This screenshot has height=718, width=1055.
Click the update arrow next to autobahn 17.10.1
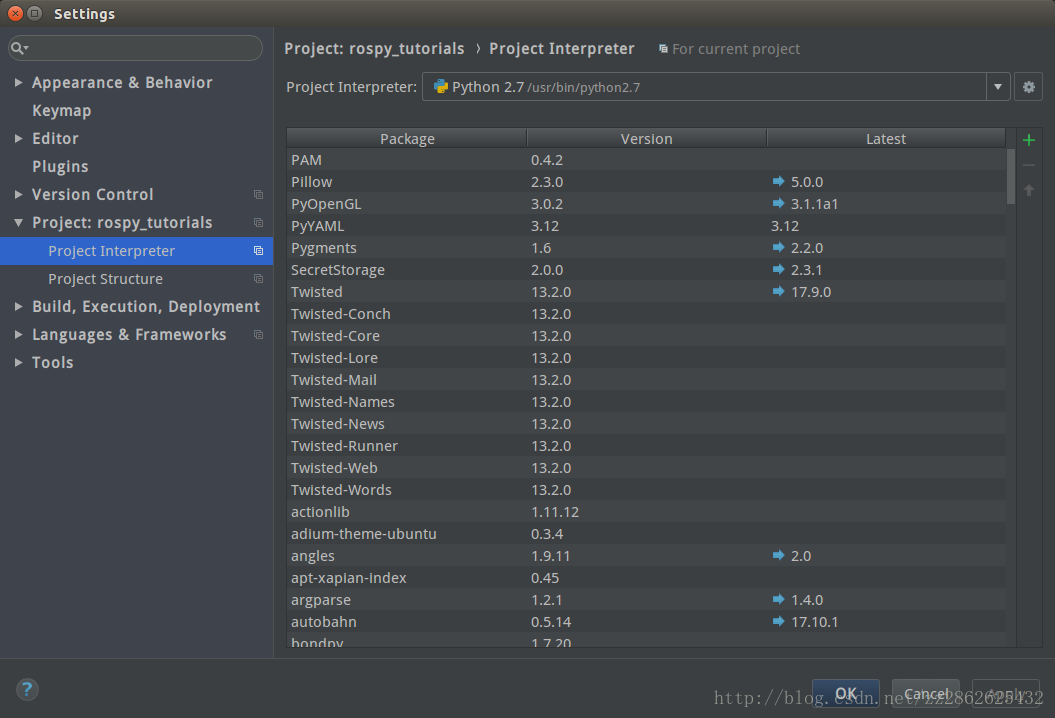click(778, 621)
